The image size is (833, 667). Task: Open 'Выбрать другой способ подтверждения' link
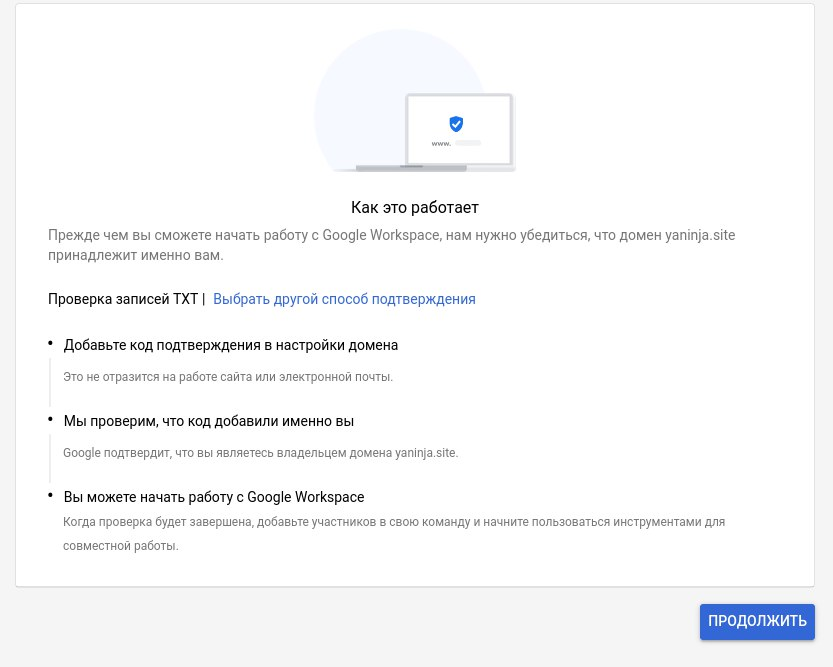tap(344, 299)
